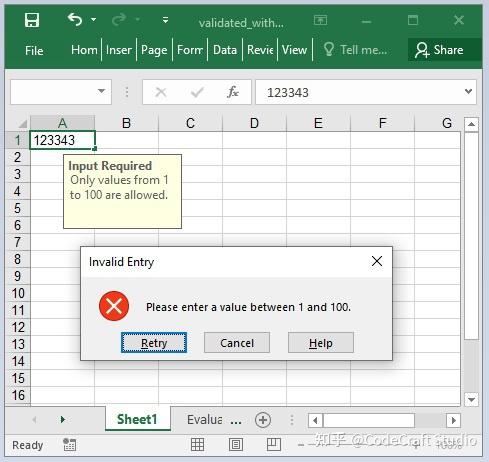Image resolution: width=489 pixels, height=462 pixels.
Task: Select column D header
Action: 254,123
